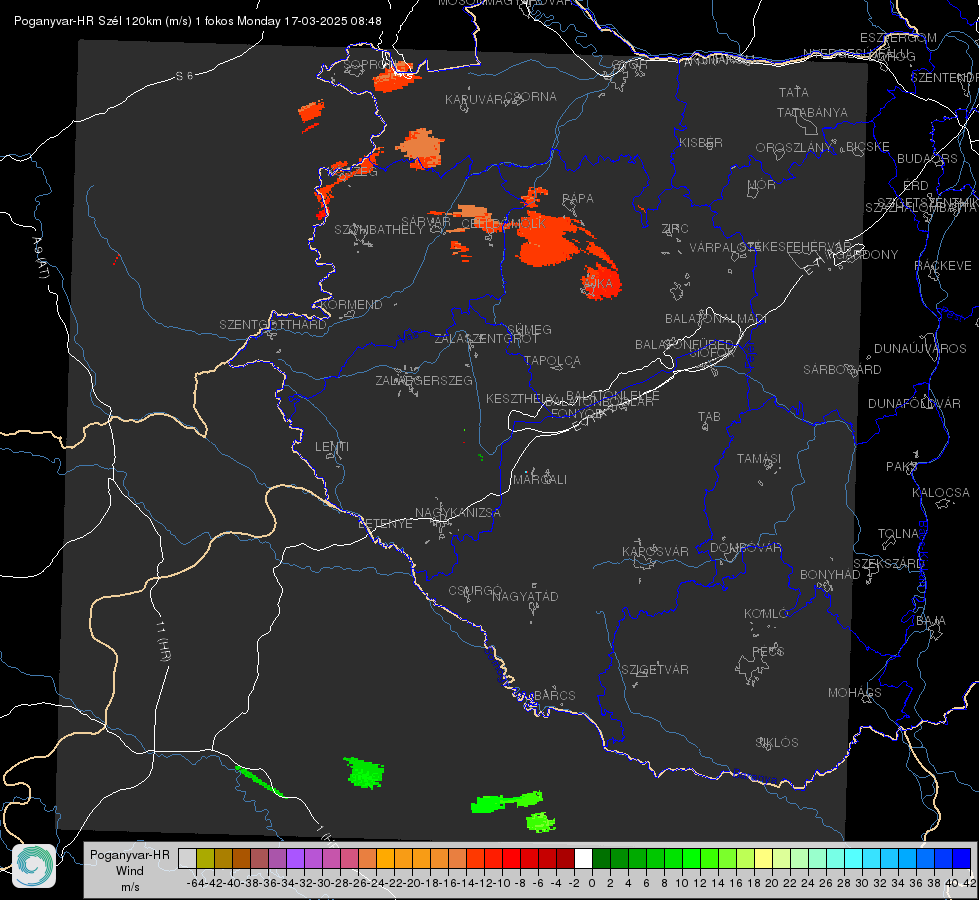Click the TATABANYA town label
The height and width of the screenshot is (900, 979).
click(x=812, y=112)
